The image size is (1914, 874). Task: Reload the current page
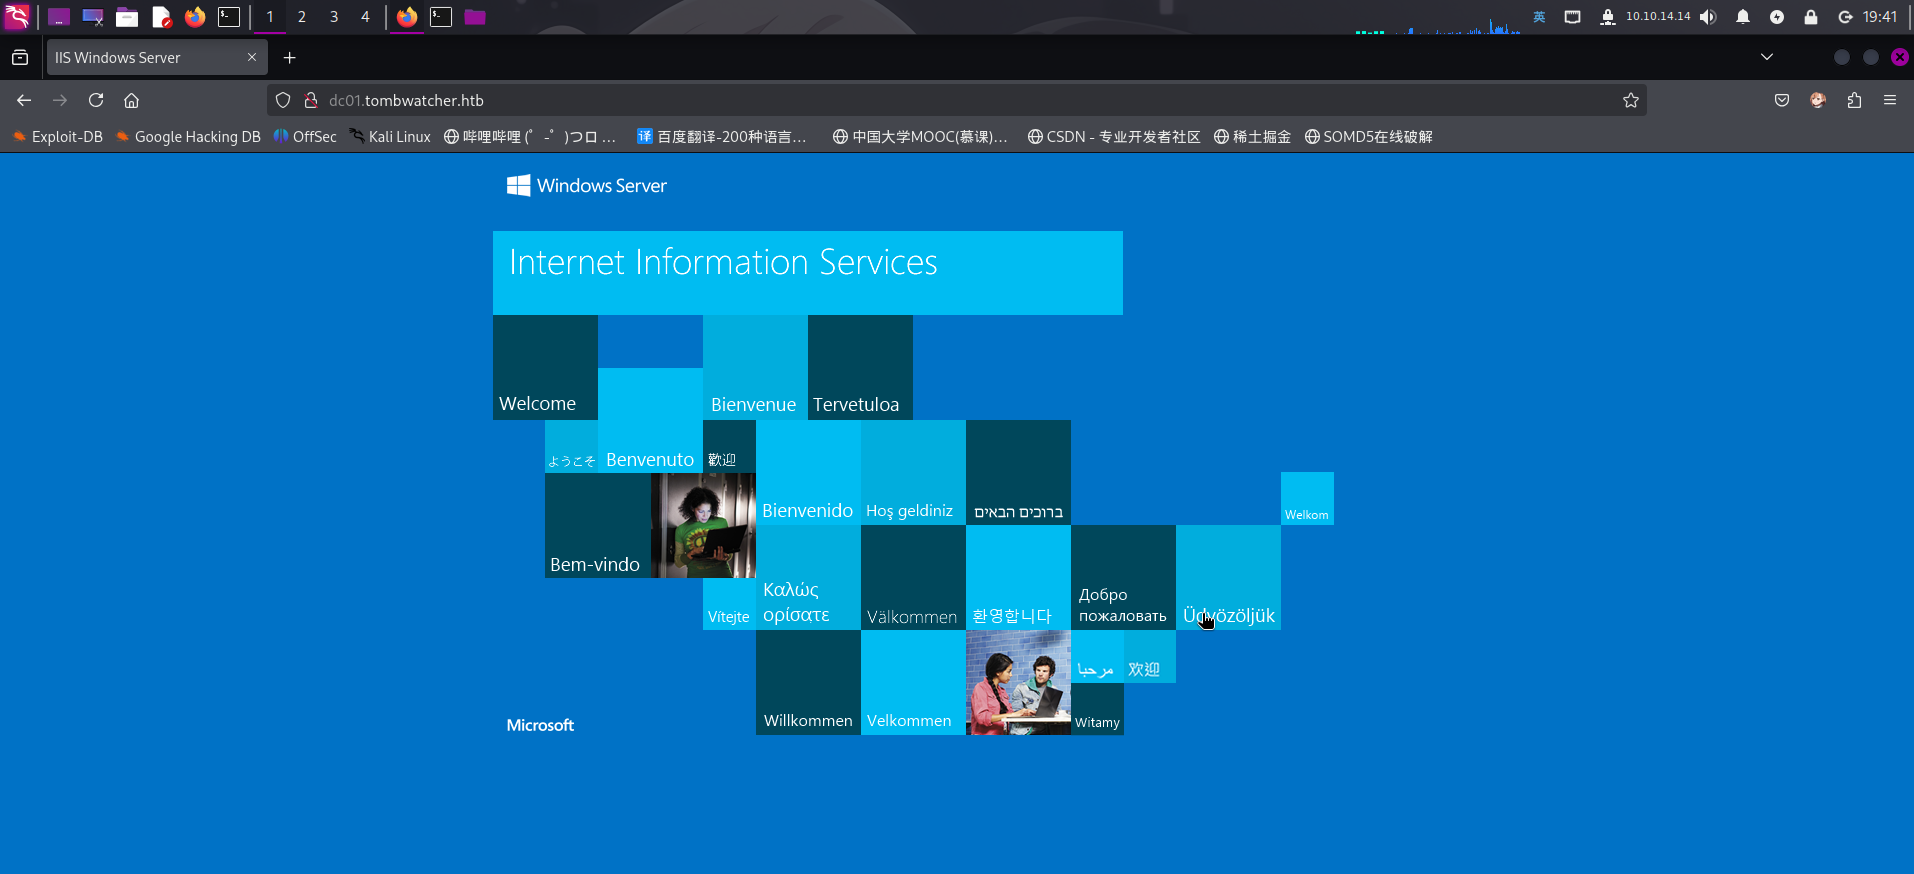(96, 100)
